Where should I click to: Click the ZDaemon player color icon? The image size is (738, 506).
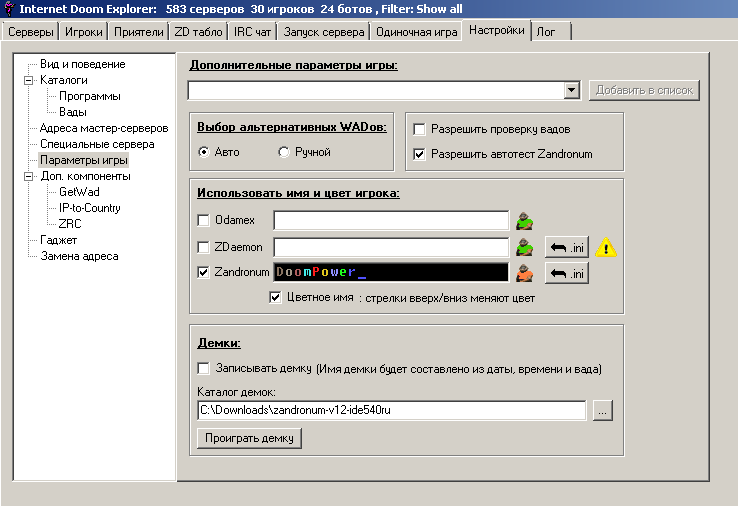tap(522, 247)
